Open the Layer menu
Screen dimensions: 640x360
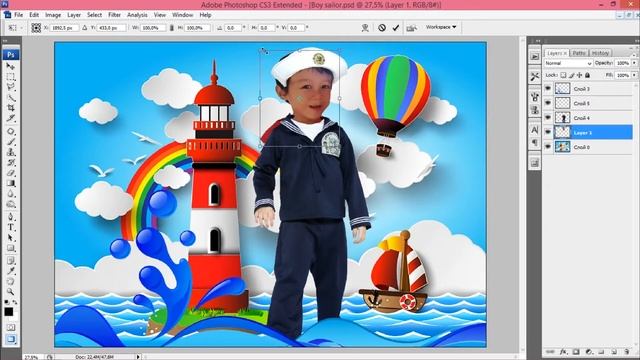74,15
